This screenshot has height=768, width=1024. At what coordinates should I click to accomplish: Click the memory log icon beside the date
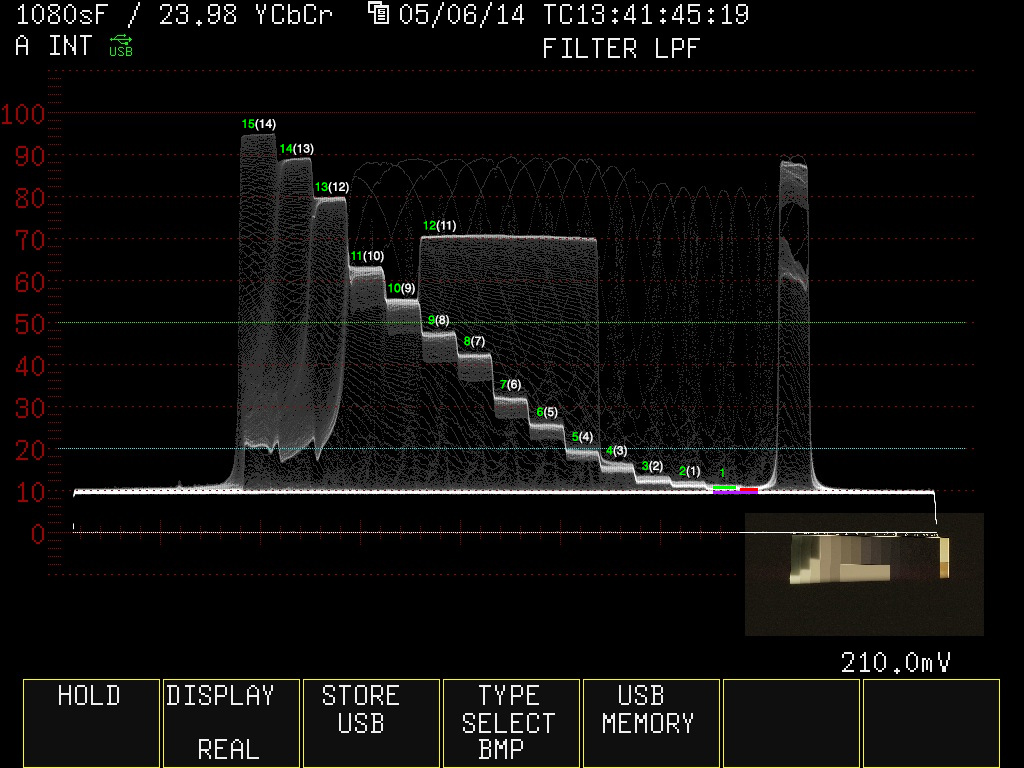coord(378,12)
